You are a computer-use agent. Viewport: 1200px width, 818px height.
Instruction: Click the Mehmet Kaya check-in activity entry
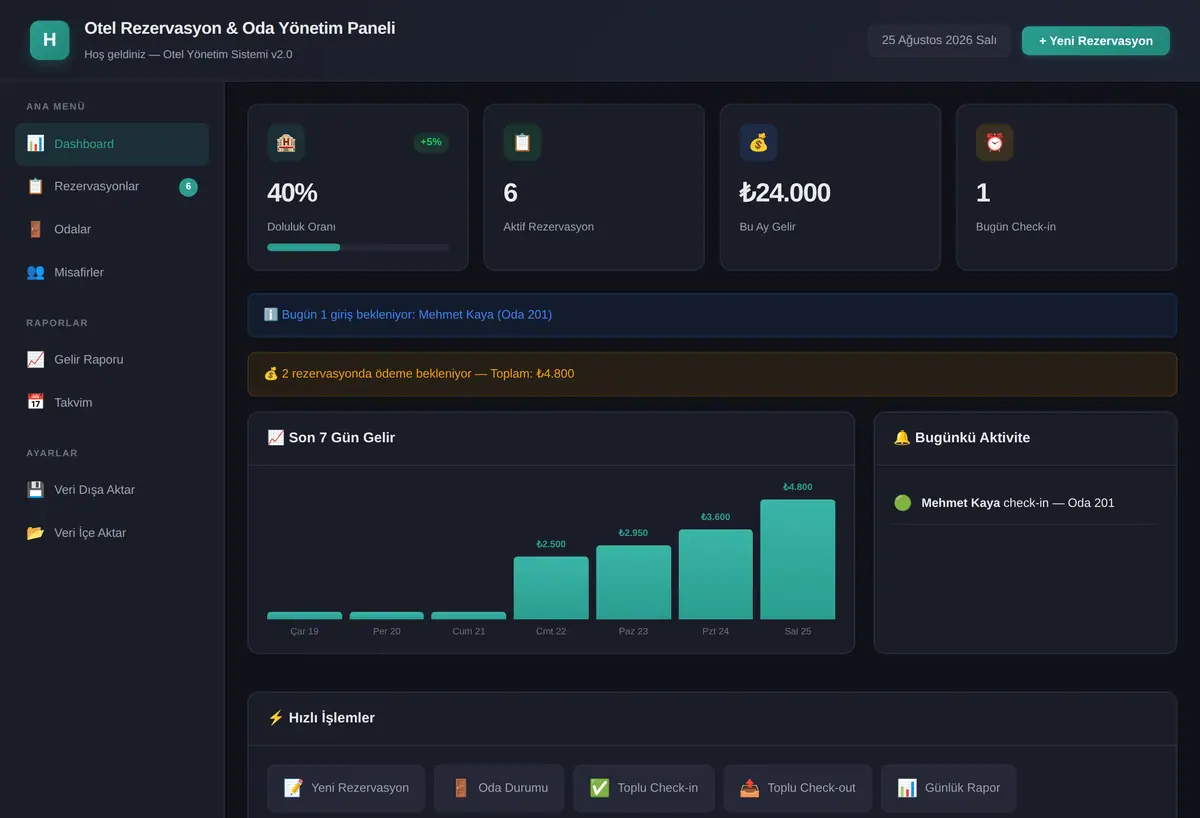click(x=1025, y=503)
